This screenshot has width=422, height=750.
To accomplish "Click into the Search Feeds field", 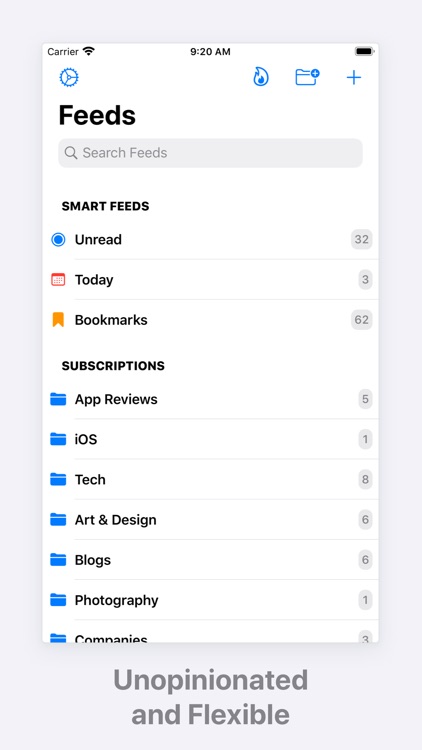I will pyautogui.click(x=211, y=153).
